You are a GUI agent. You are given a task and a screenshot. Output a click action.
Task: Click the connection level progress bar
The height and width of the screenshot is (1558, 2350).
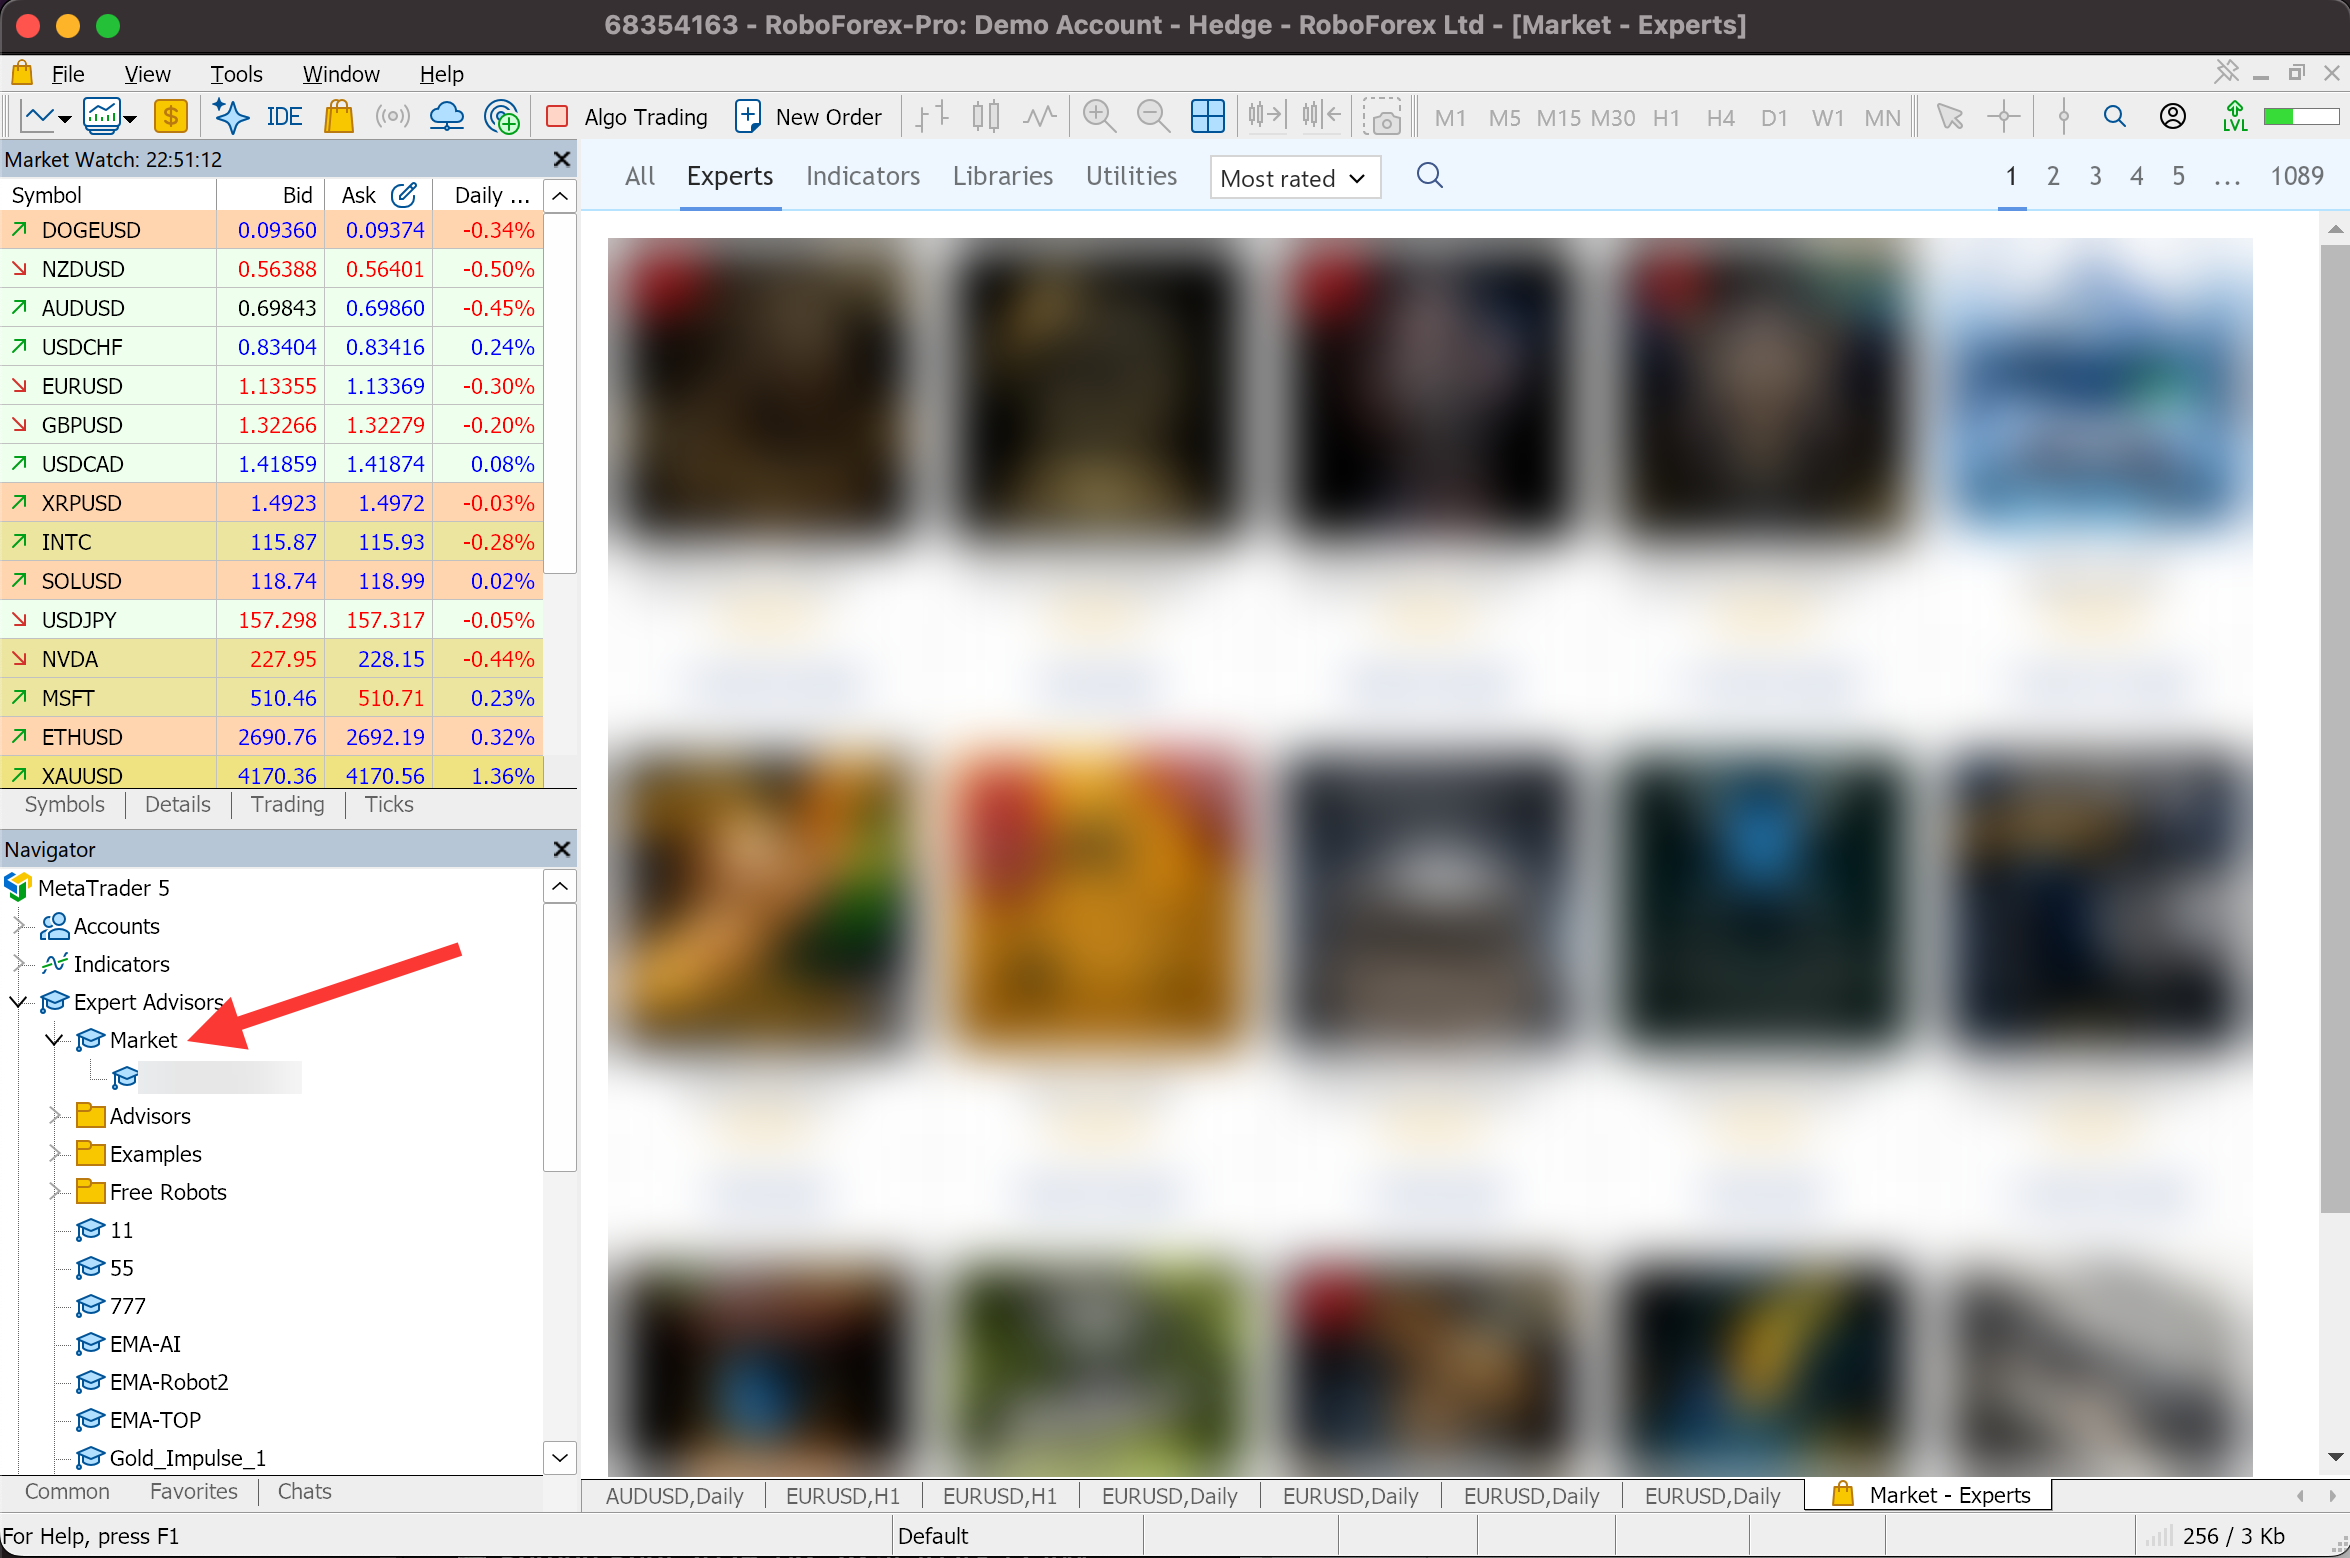2302,117
